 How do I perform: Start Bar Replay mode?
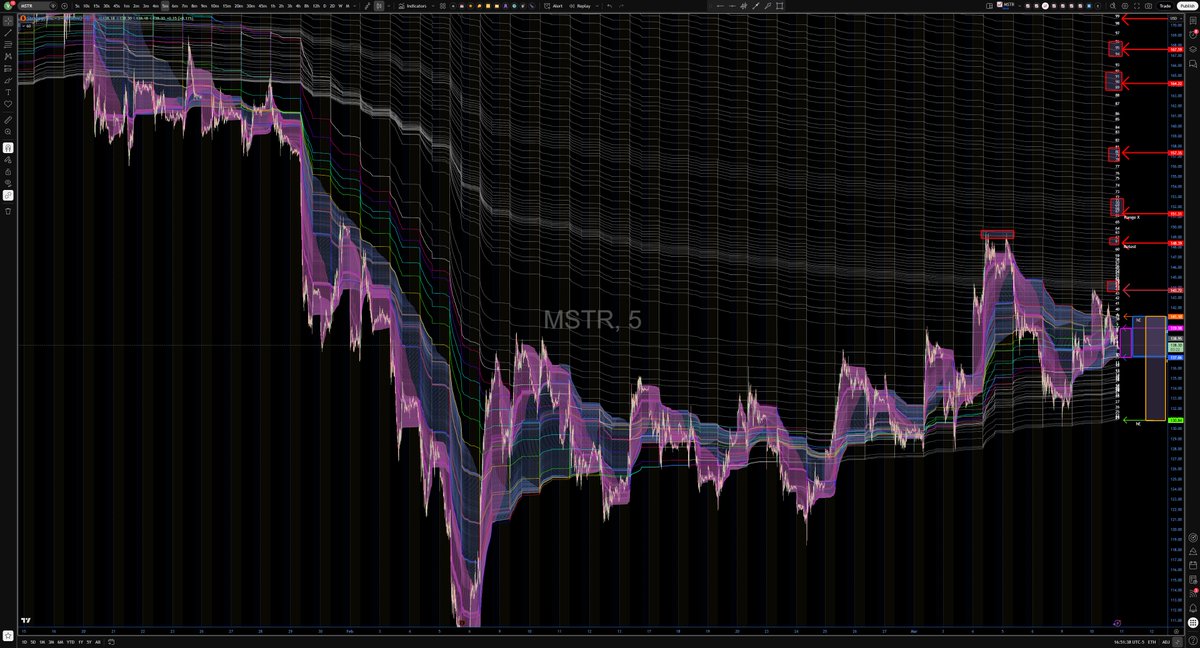point(582,6)
